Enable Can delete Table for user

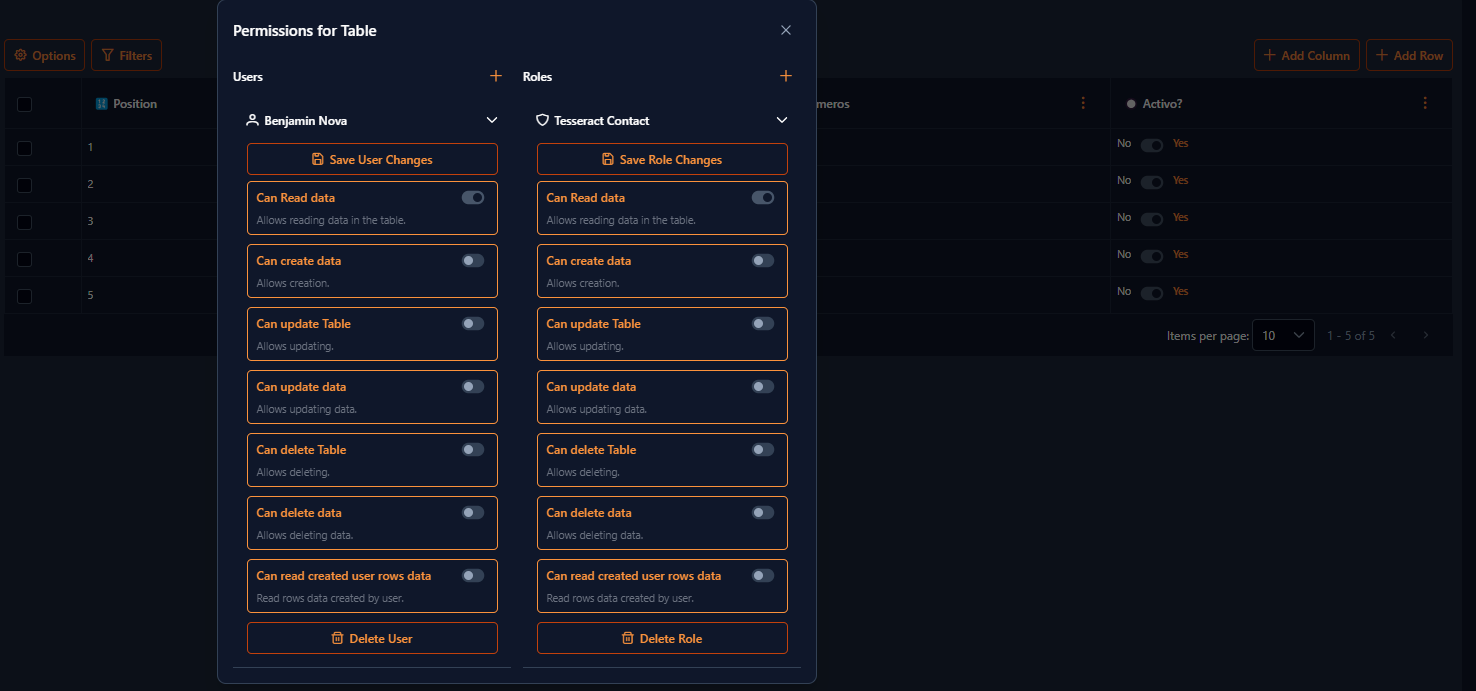coord(473,450)
